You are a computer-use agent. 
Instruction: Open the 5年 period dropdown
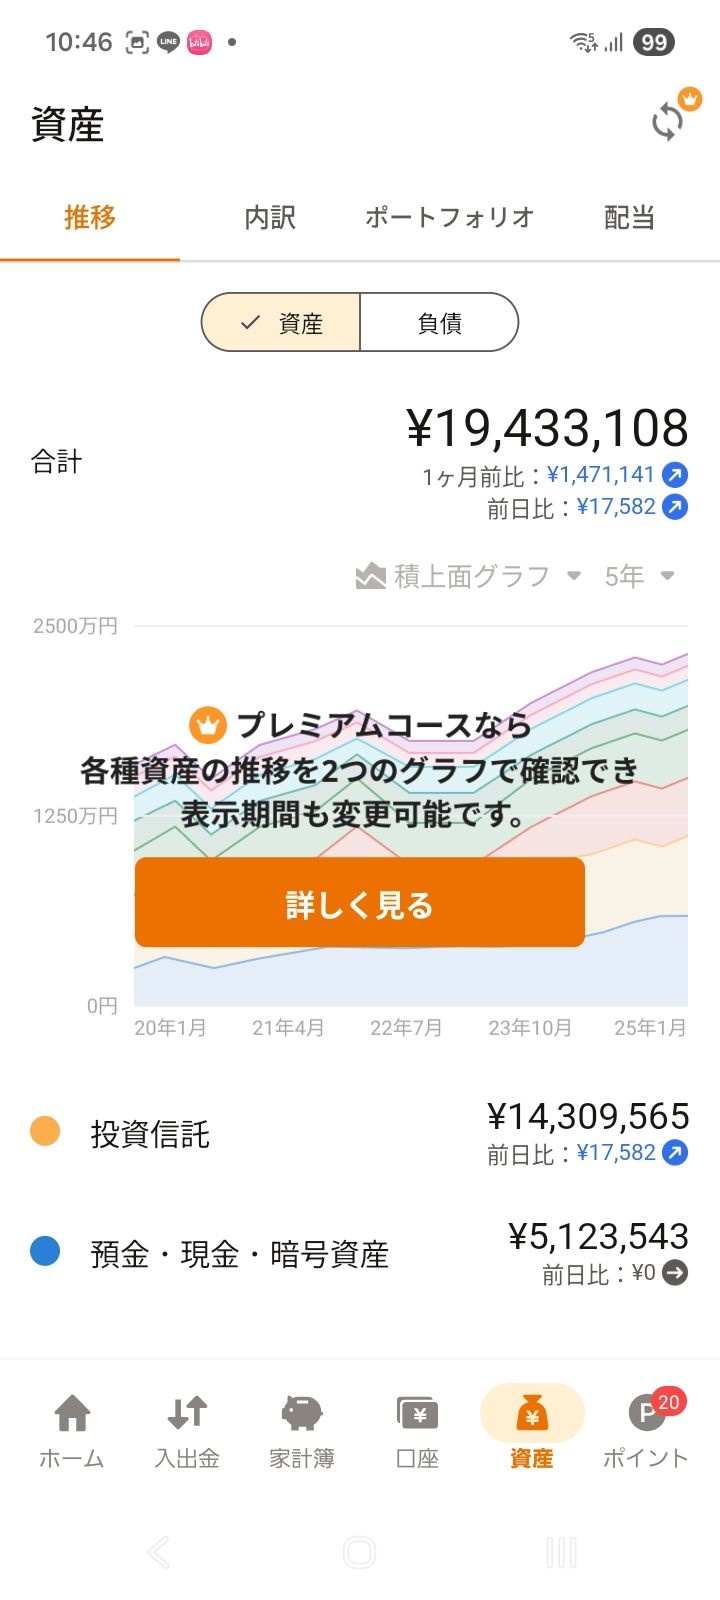coord(639,576)
